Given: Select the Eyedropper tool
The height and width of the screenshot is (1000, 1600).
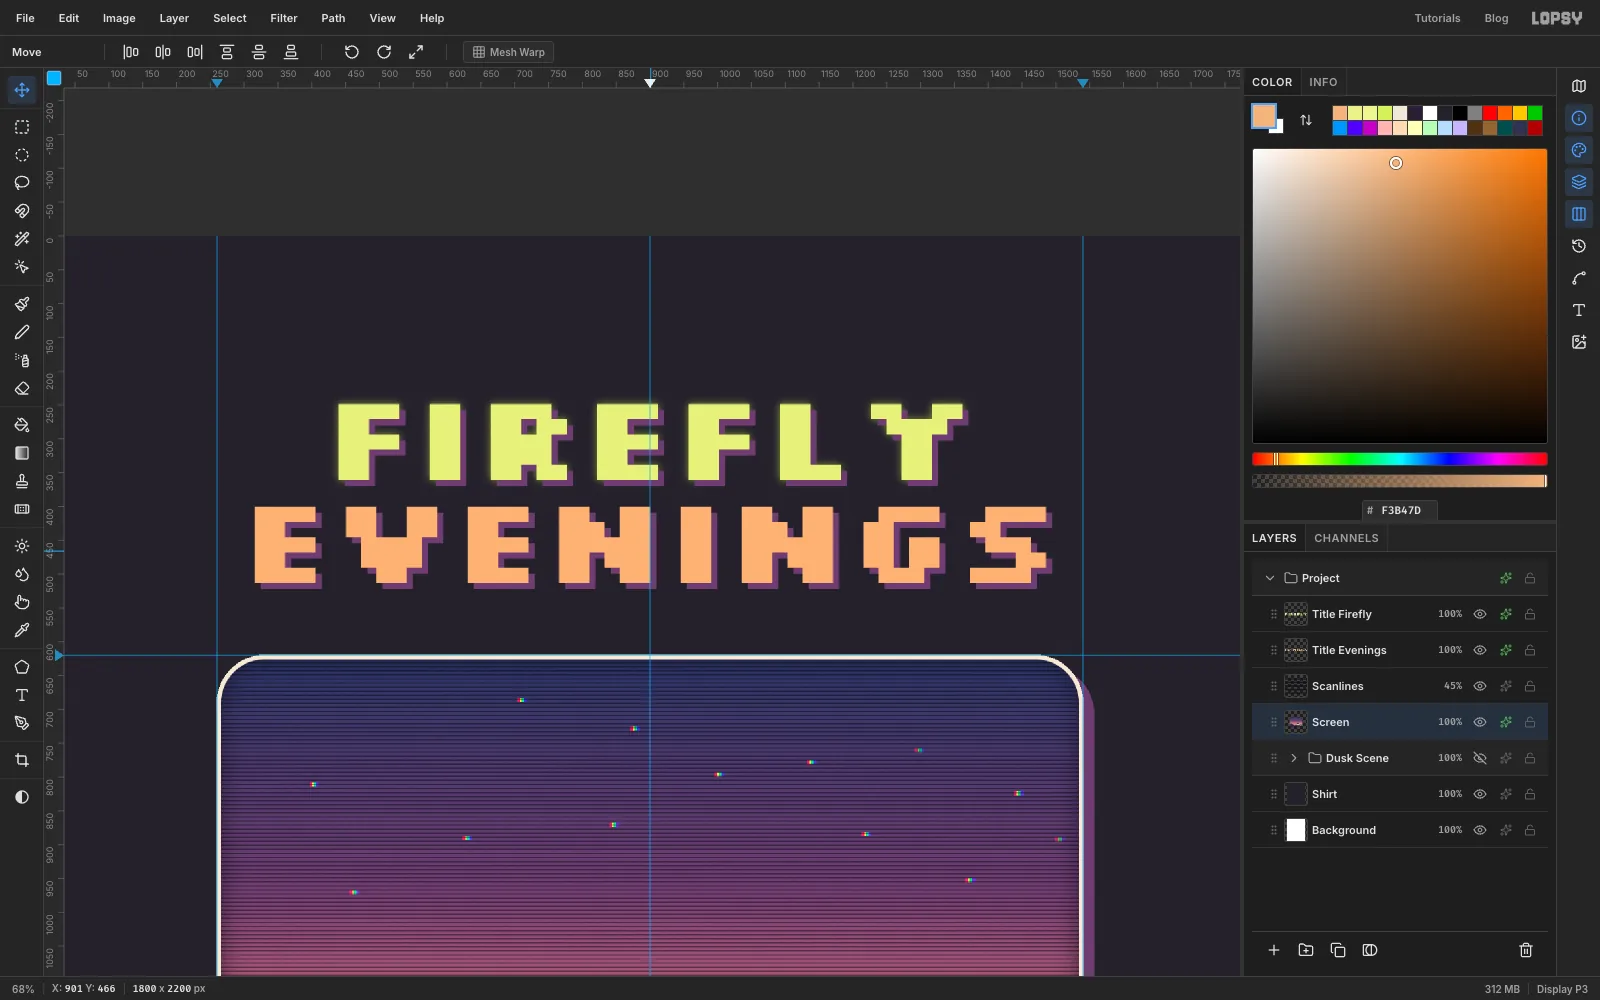Looking at the screenshot, I should [22, 630].
